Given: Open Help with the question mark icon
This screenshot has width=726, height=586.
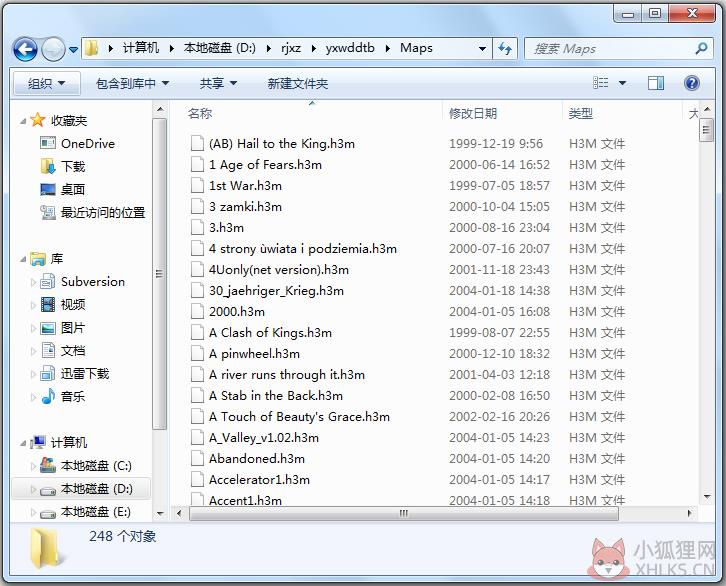Looking at the screenshot, I should 691,83.
